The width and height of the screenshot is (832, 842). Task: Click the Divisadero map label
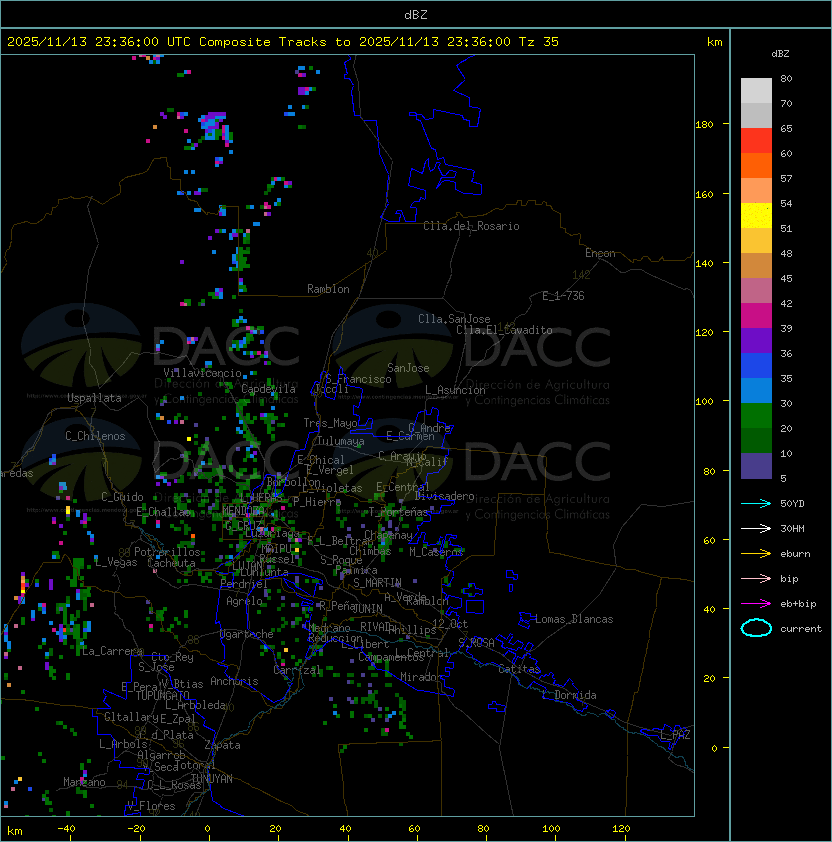(444, 496)
